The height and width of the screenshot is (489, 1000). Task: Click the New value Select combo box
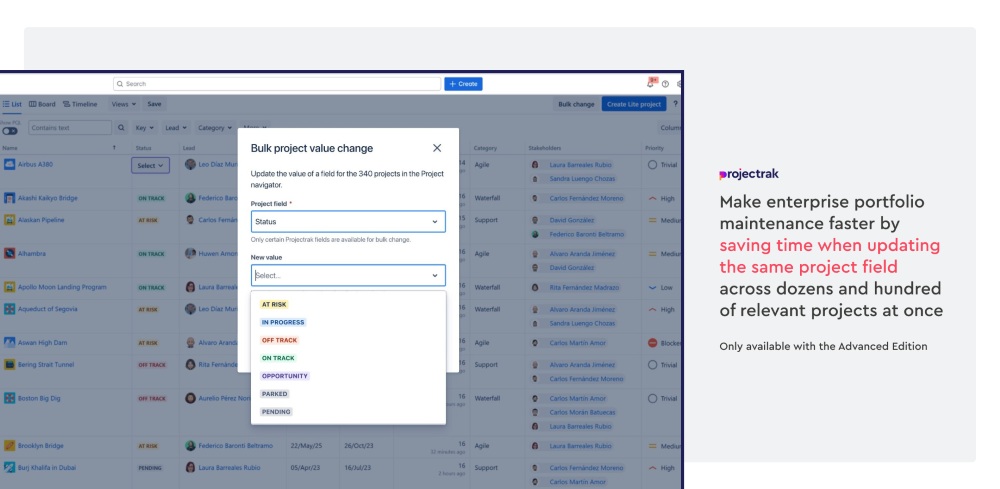coord(348,275)
